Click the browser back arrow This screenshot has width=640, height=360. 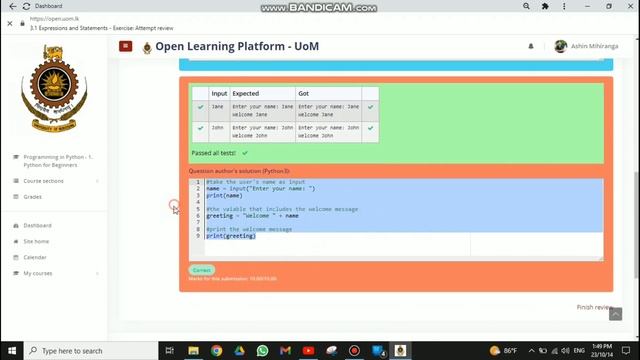[13, 6]
